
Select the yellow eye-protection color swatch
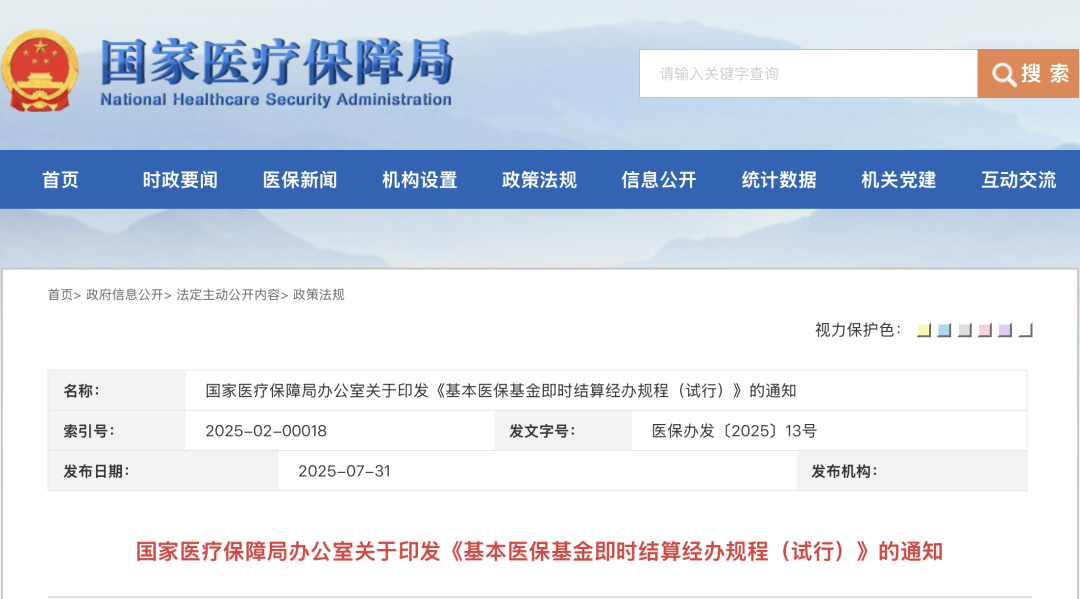click(x=924, y=330)
